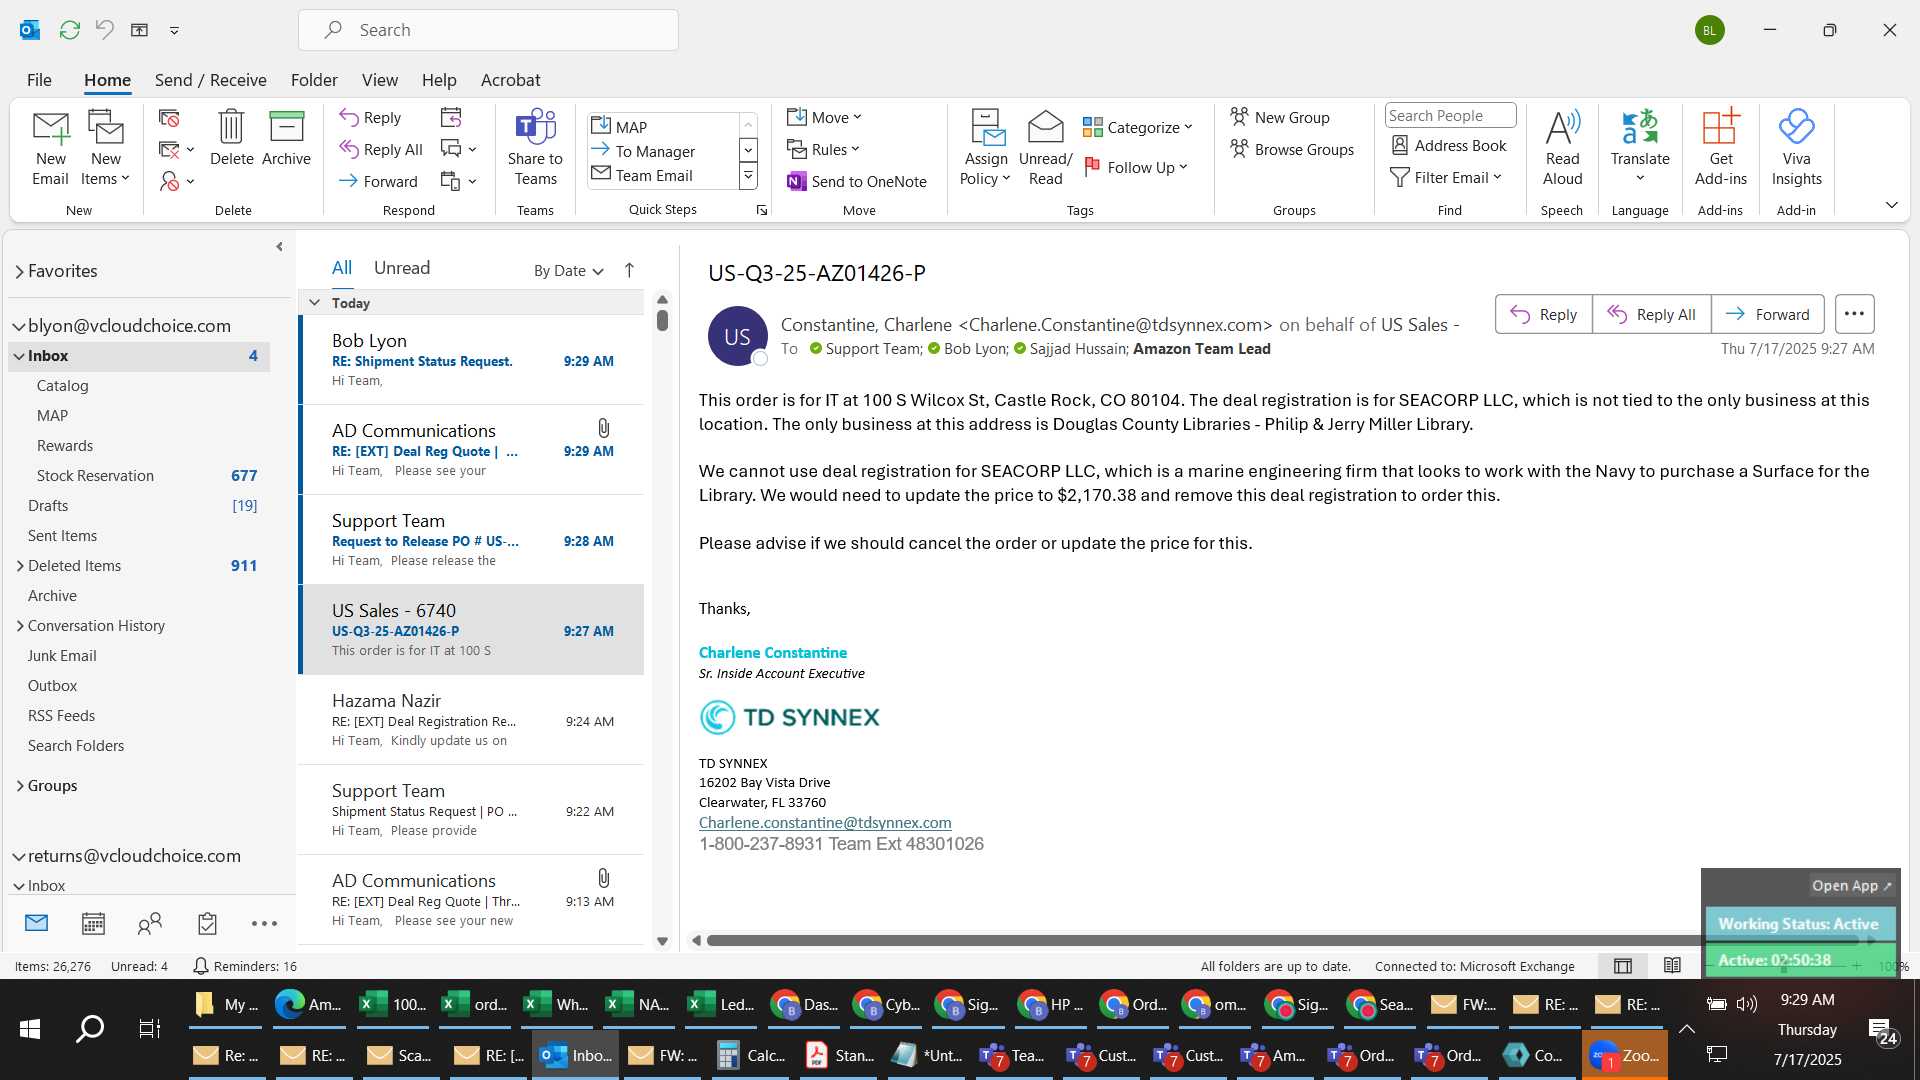Click Send to OneNote
The image size is (1920, 1080).
pos(857,181)
